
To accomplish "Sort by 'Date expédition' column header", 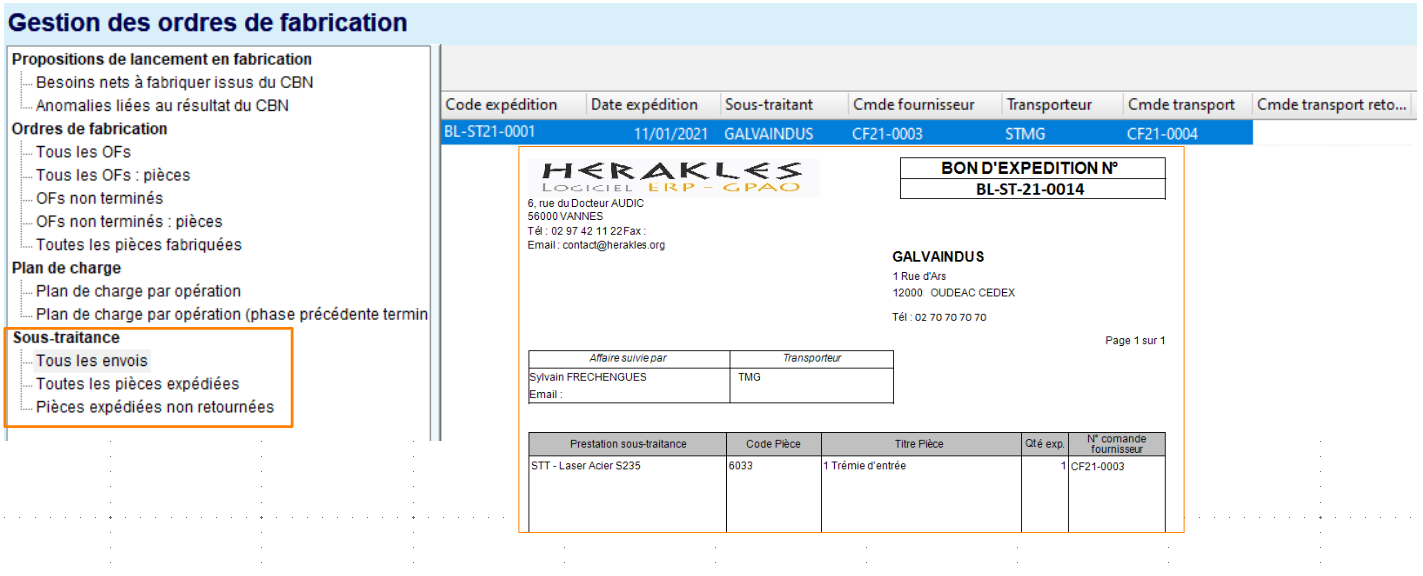I will coord(644,105).
